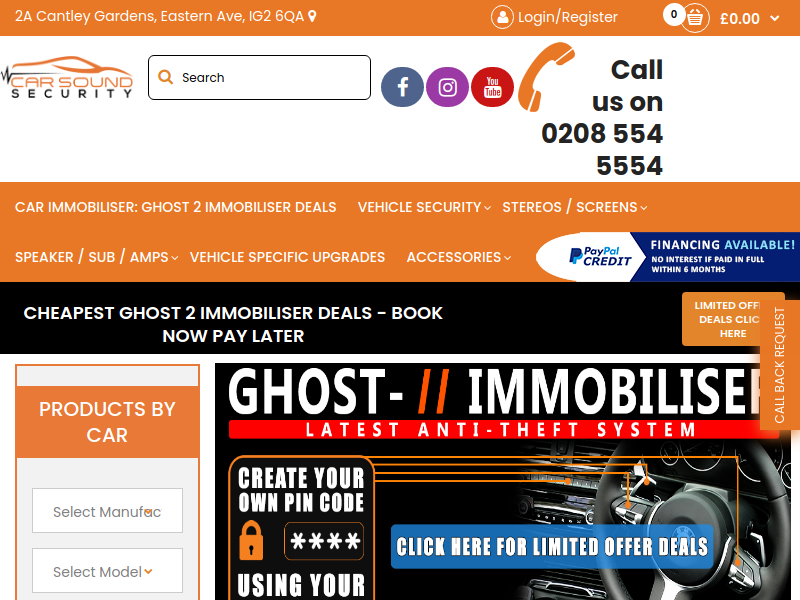This screenshot has height=600, width=800.
Task: Open the YouTube channel icon
Action: (x=492, y=87)
